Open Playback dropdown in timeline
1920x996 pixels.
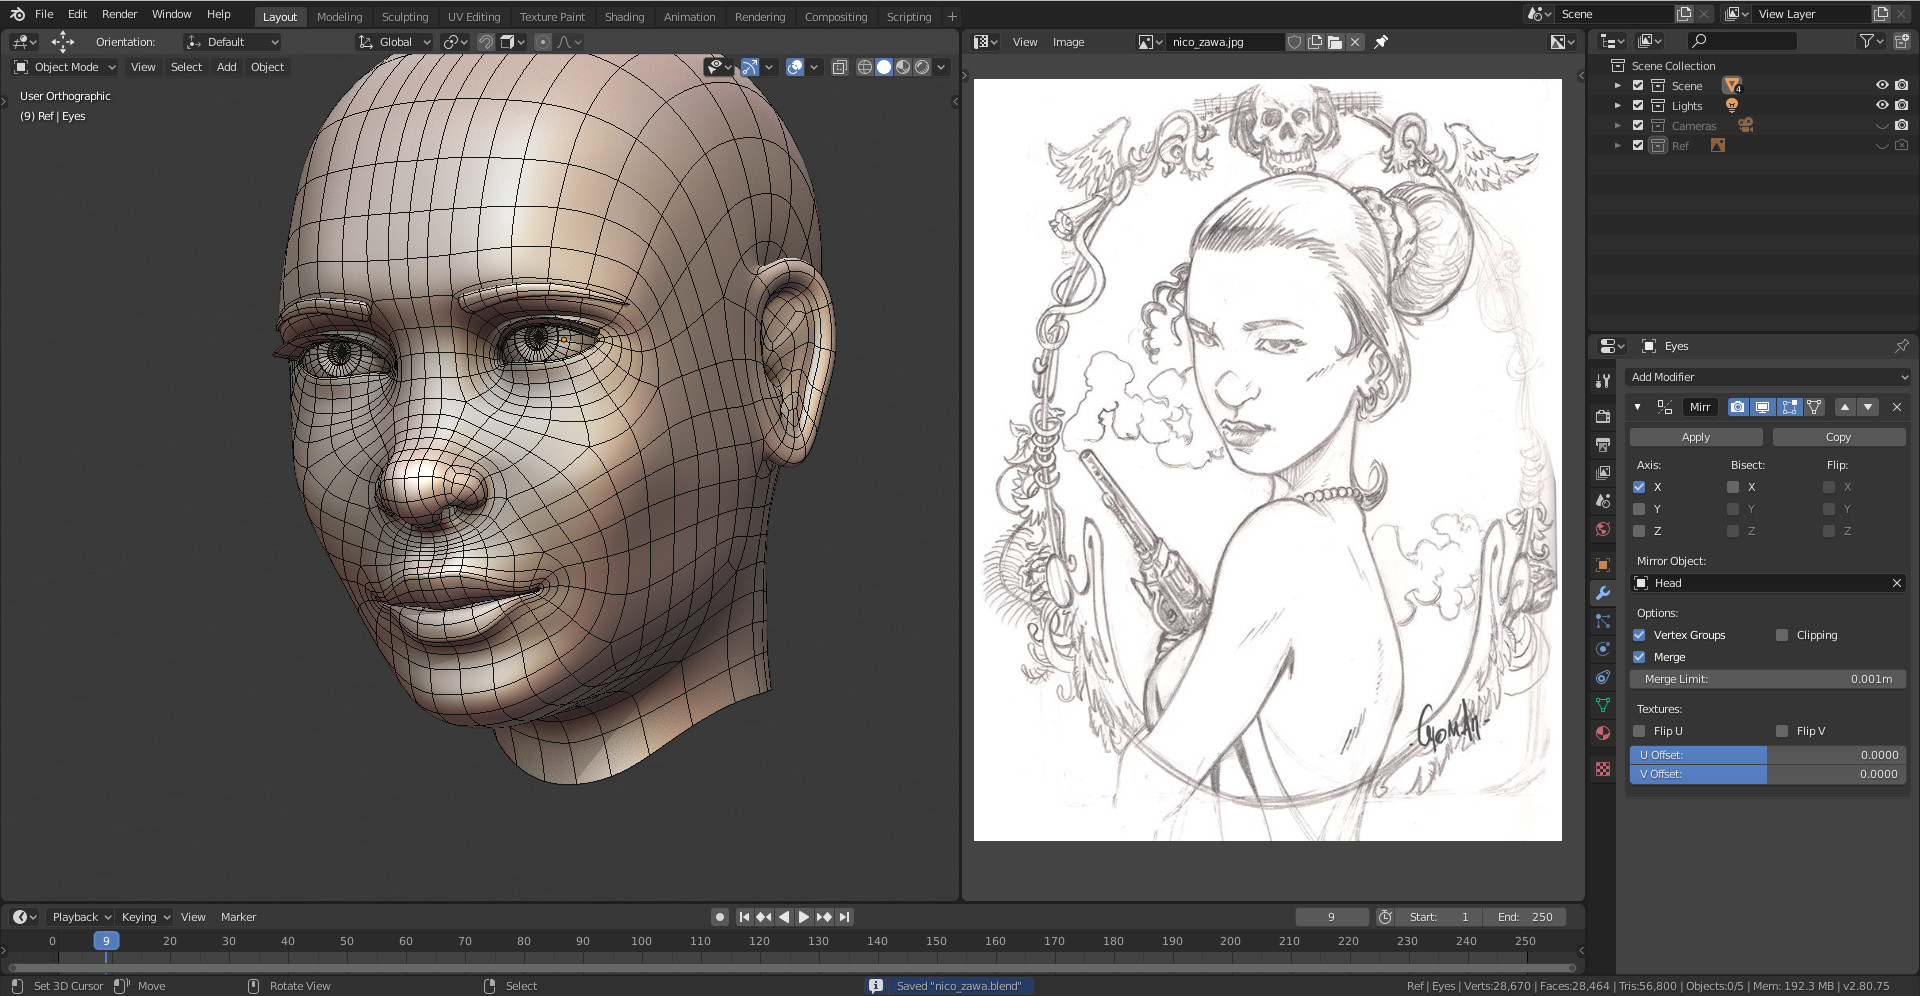(81, 917)
